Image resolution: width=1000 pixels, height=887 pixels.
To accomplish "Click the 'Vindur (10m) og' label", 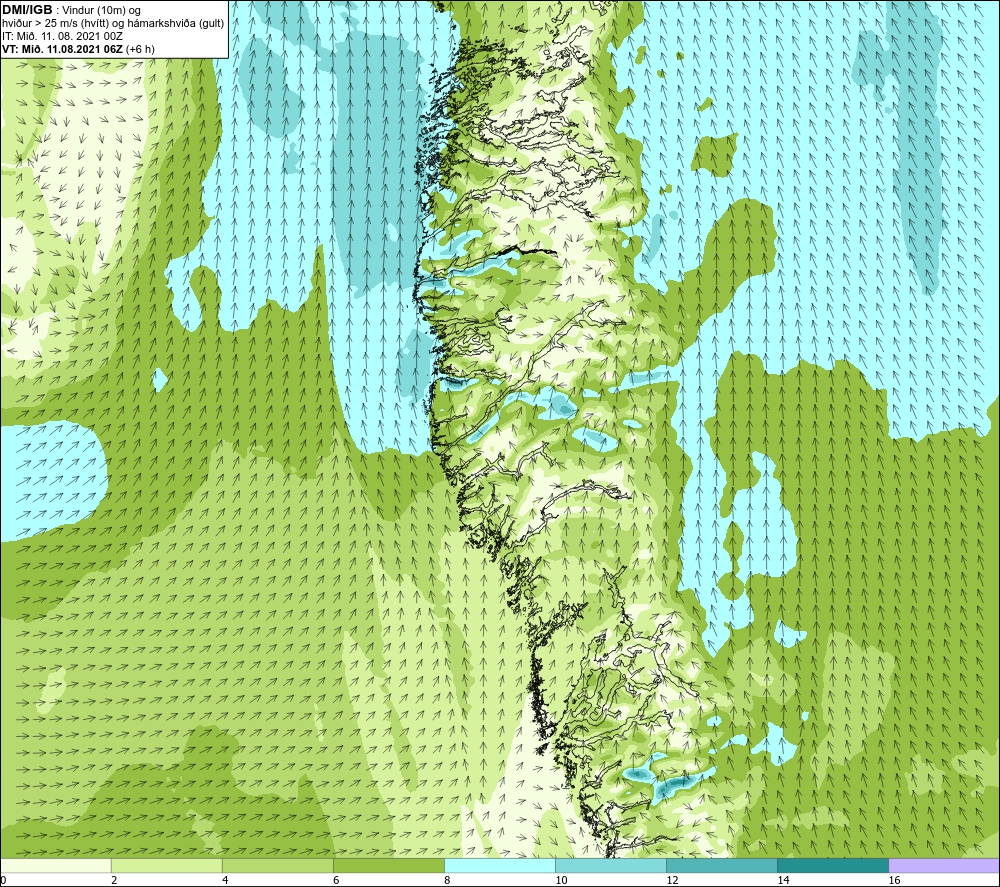I will [x=101, y=11].
